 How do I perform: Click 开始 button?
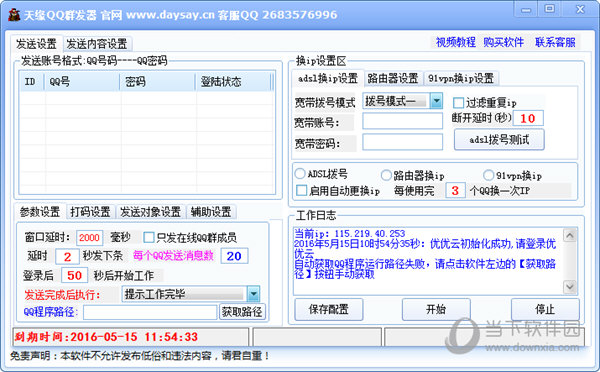436,309
